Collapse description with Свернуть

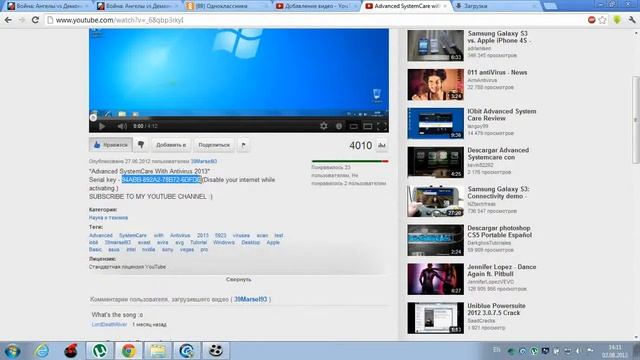[239, 280]
